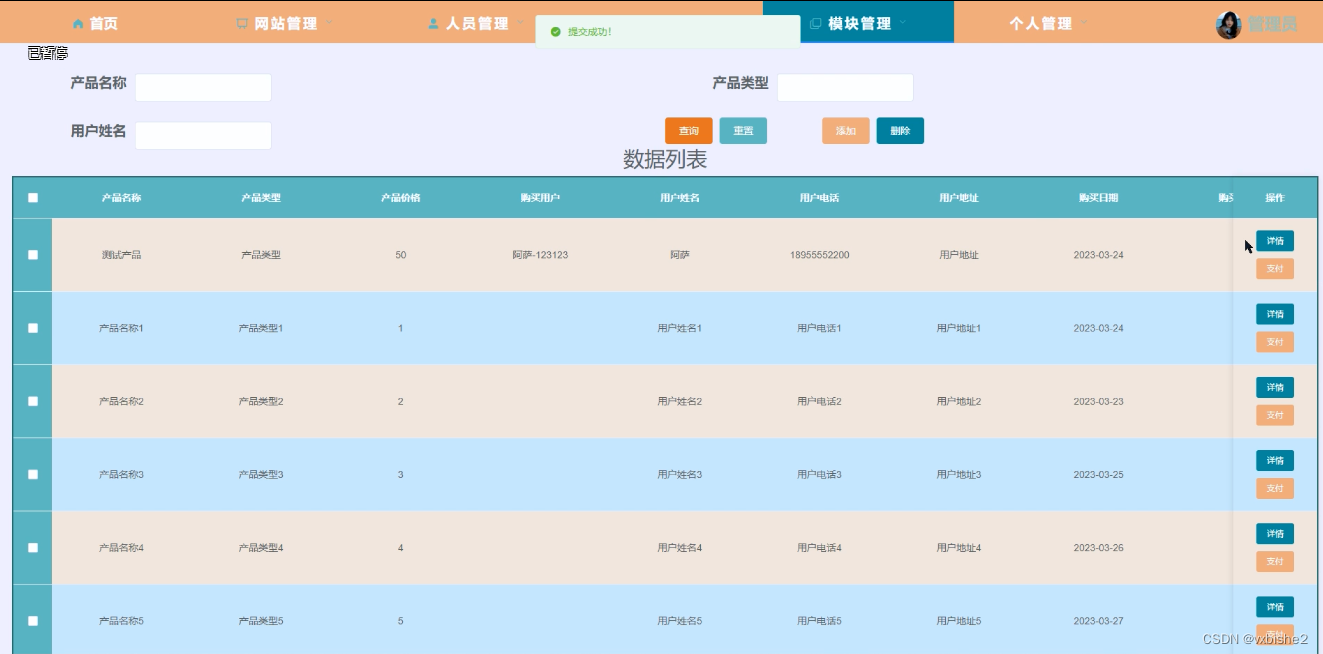Expand the 个人管理 dropdown arrow
This screenshot has width=1323, height=654.
coord(1084,23)
